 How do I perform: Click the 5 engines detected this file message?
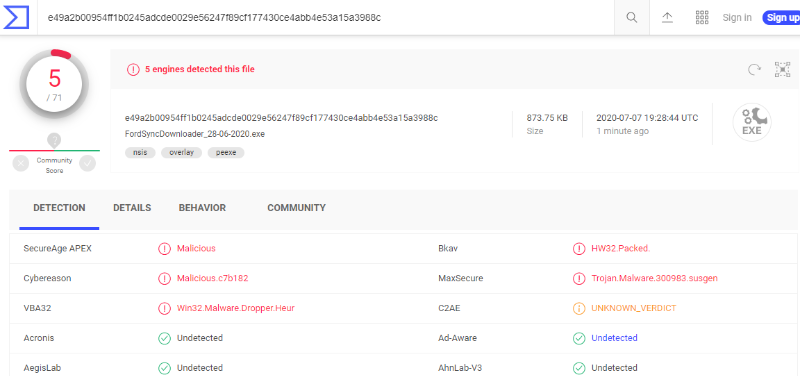point(200,69)
